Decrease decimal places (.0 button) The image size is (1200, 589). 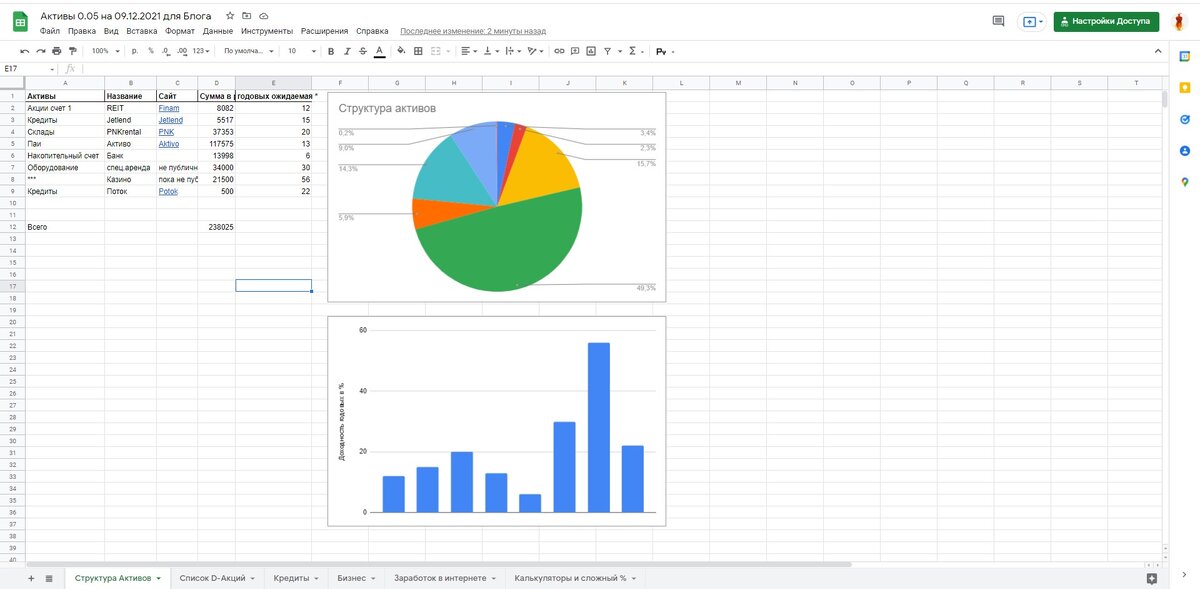click(166, 51)
